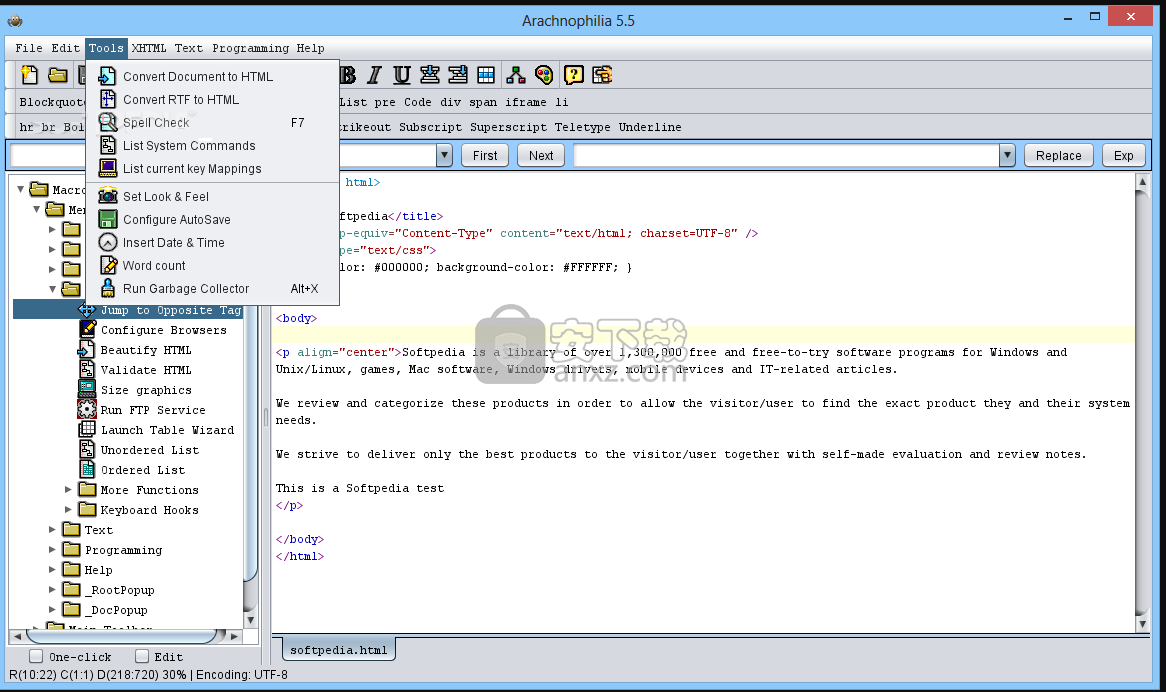
Task: Click the Next search button
Action: pyautogui.click(x=541, y=155)
